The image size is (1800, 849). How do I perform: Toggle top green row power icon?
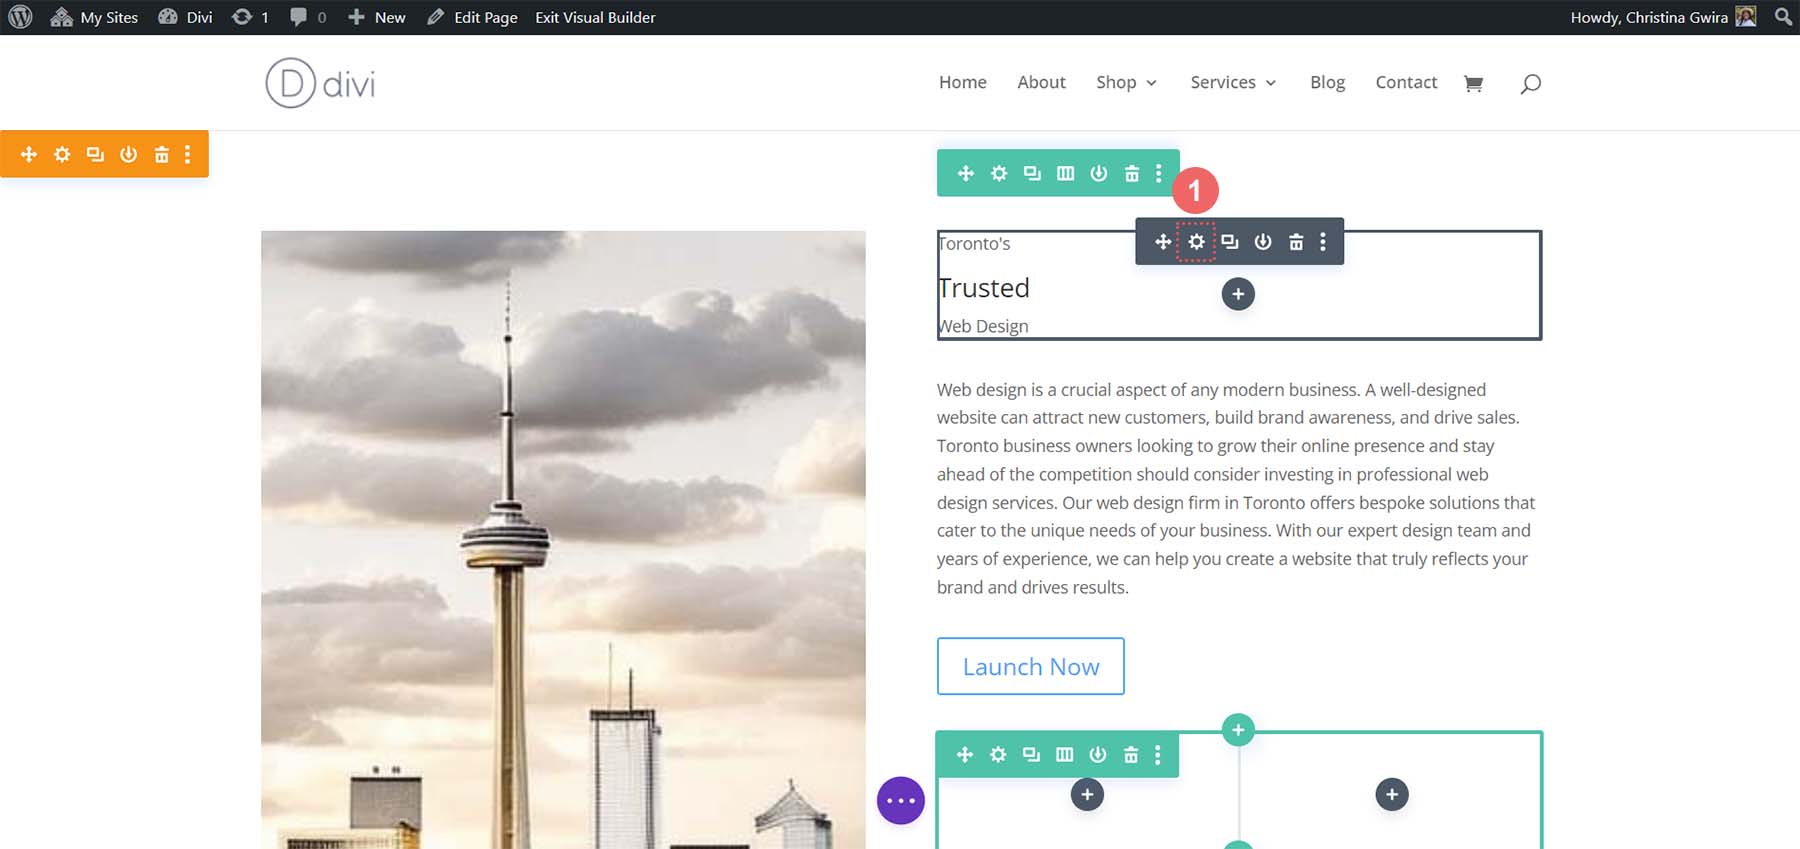[x=1098, y=173]
